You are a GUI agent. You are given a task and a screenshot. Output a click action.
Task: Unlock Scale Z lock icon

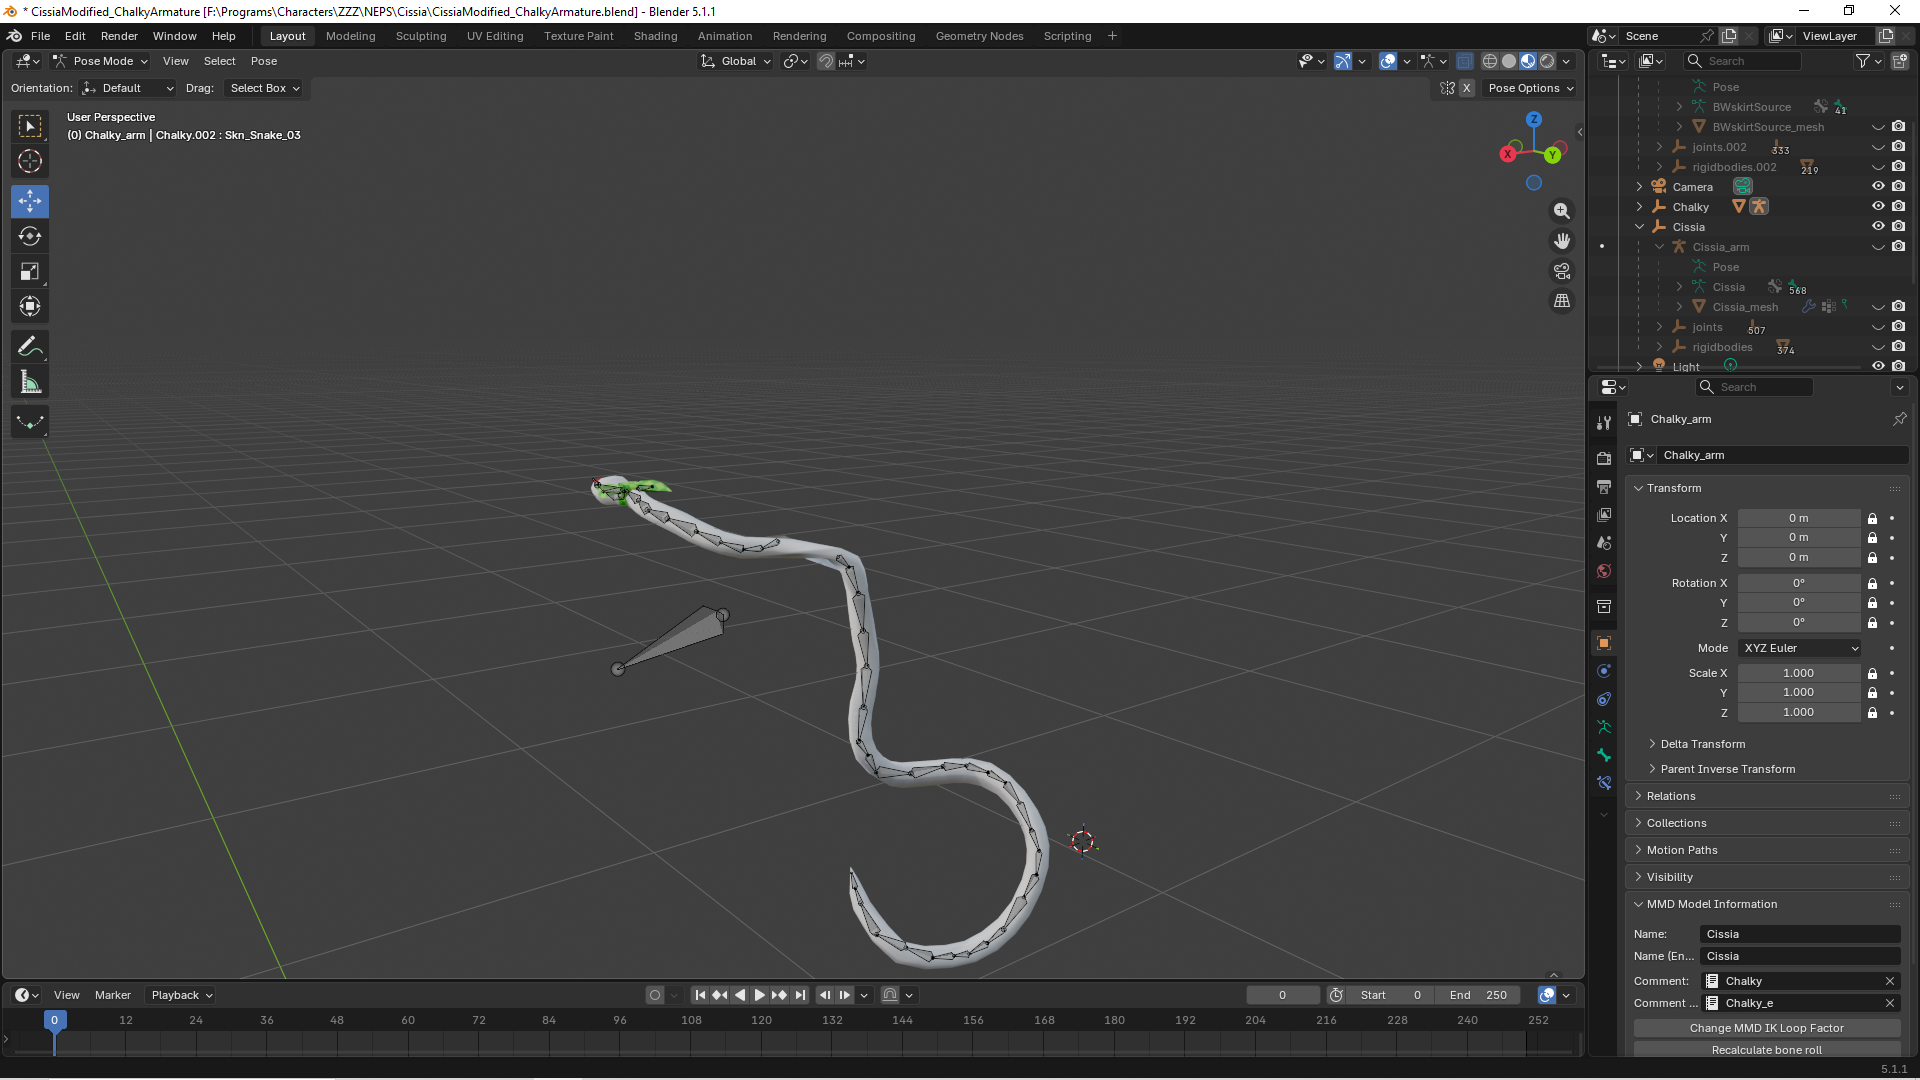(1872, 713)
